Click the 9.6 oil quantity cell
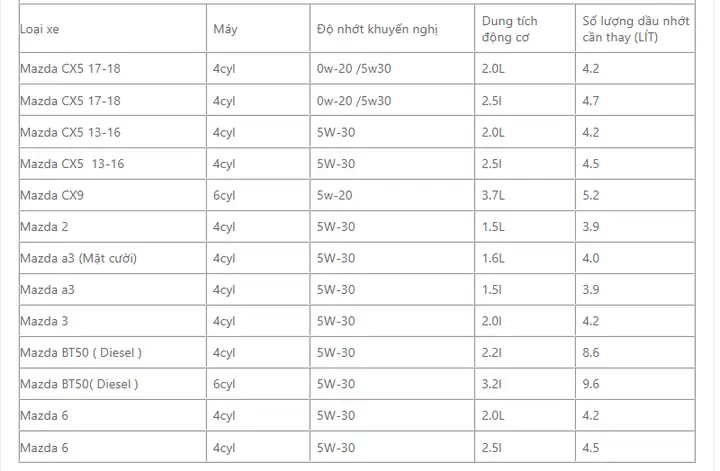Image resolution: width=720 pixels, height=471 pixels. pos(591,384)
